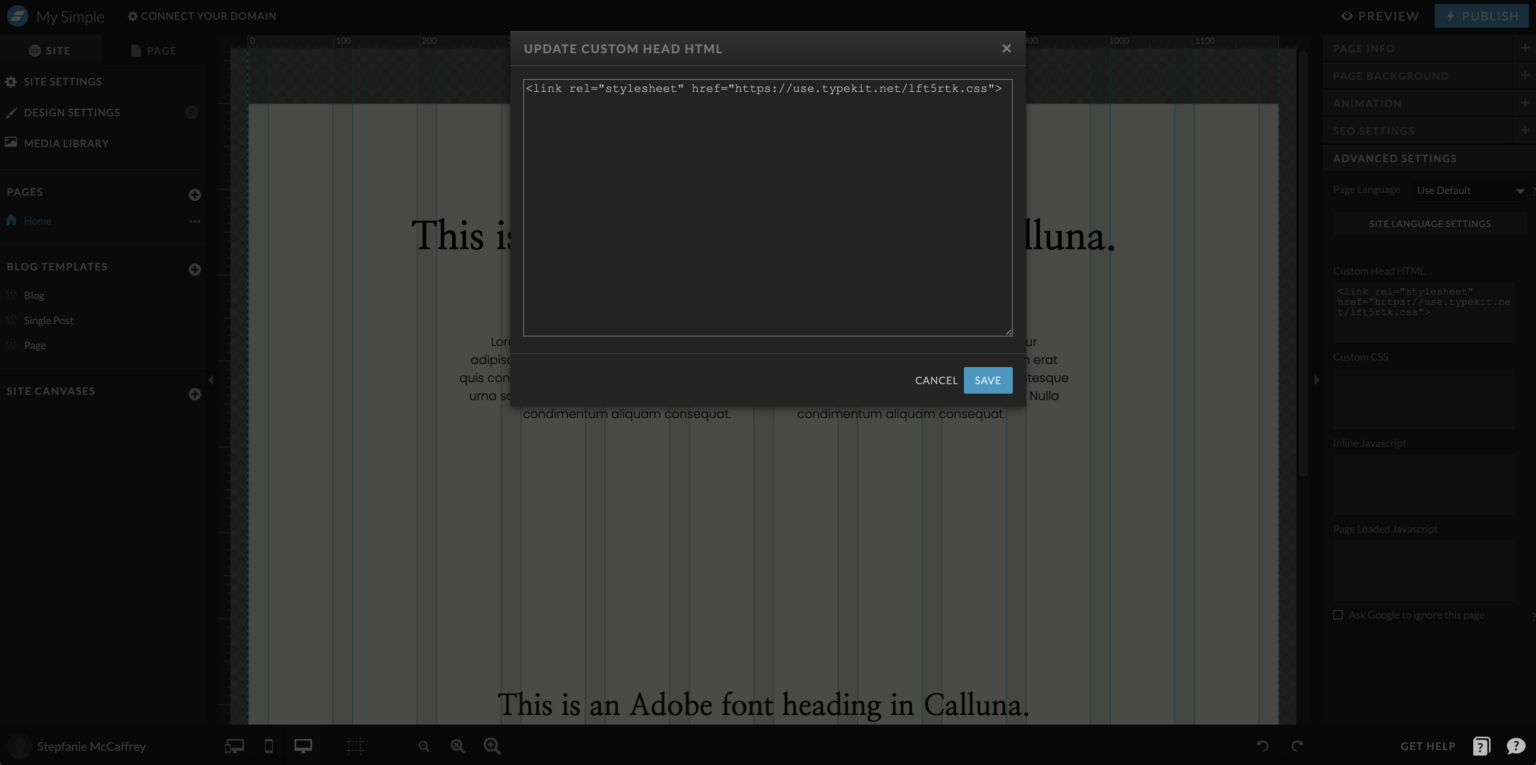Screen dimensions: 1536x765
Task: Switch to desktop preview mode
Action: tap(302, 746)
